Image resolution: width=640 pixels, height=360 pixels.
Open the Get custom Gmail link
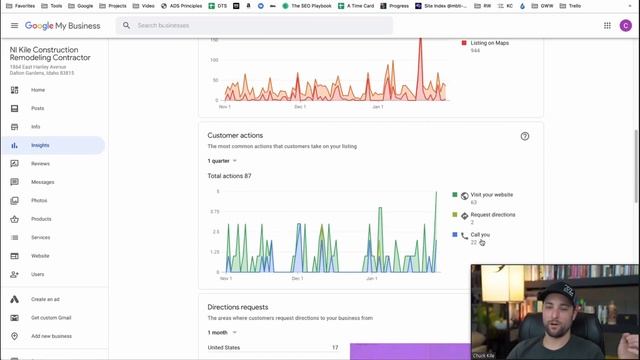[x=51, y=318]
